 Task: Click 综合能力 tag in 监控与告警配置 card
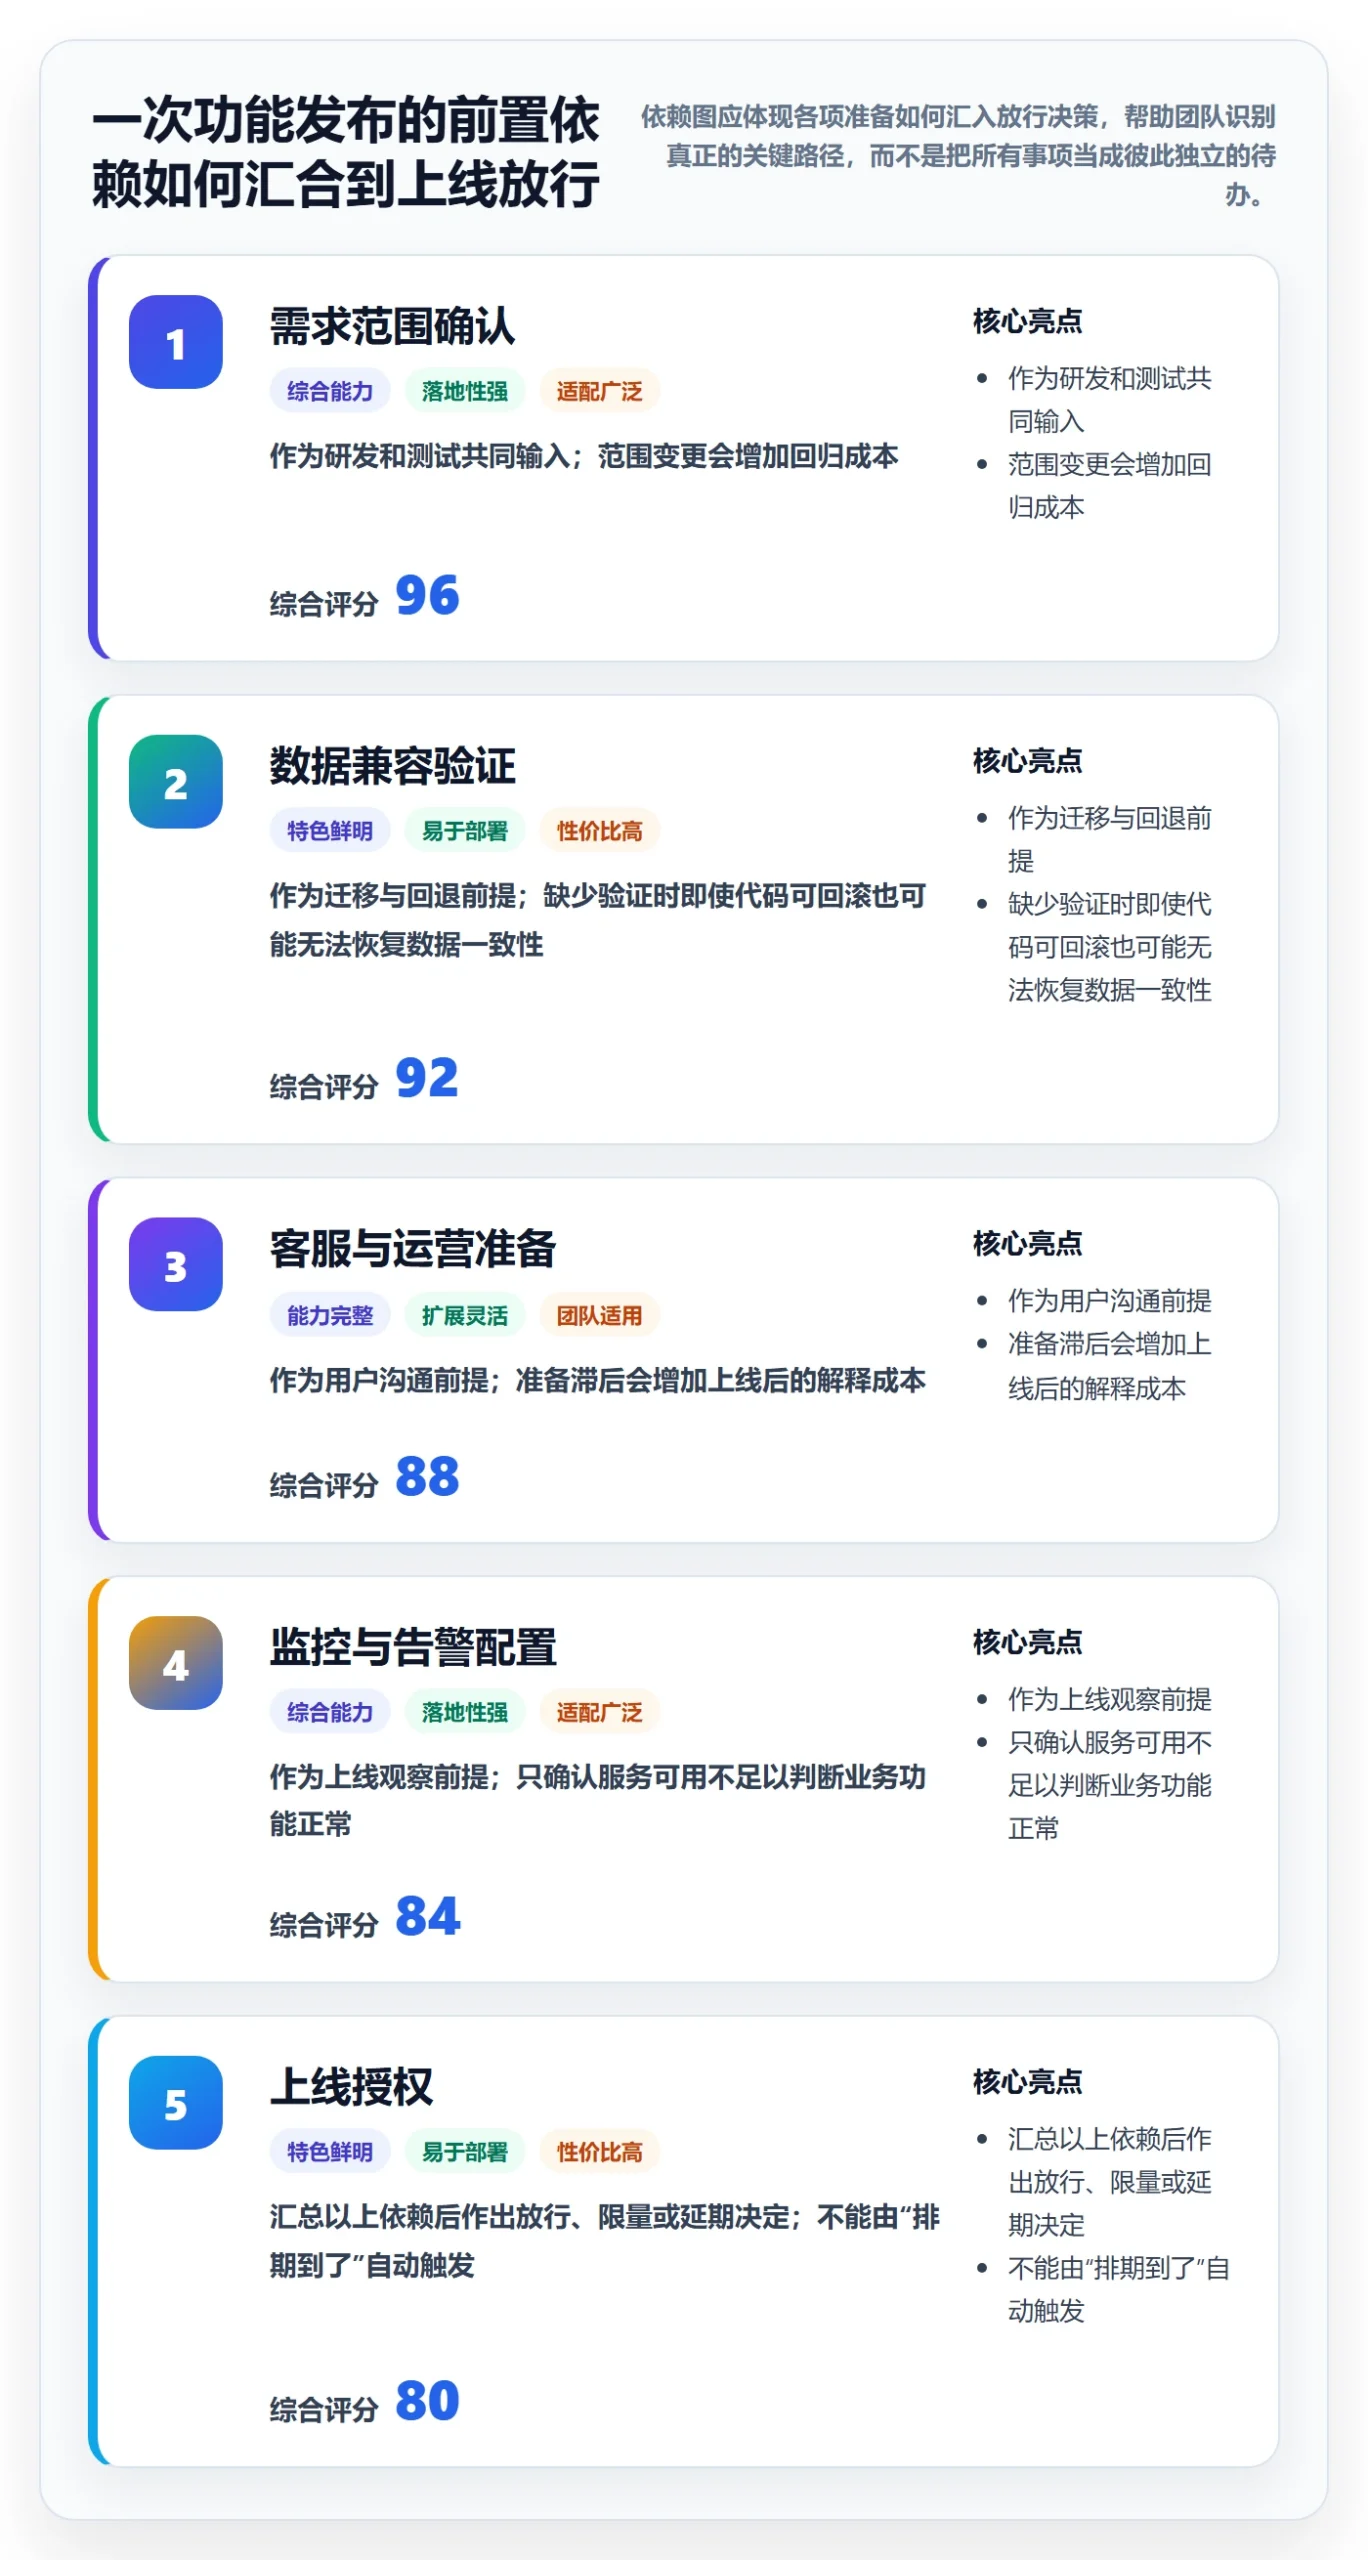click(x=330, y=1712)
